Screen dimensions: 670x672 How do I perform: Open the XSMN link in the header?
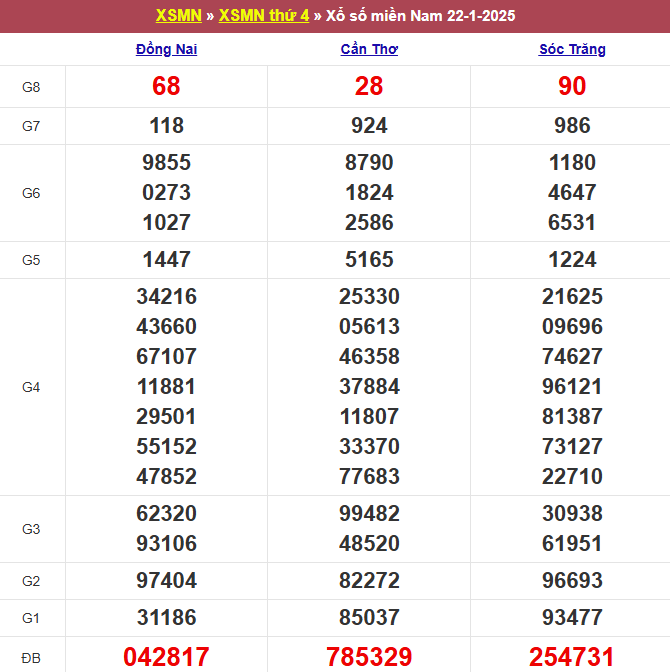click(x=179, y=16)
